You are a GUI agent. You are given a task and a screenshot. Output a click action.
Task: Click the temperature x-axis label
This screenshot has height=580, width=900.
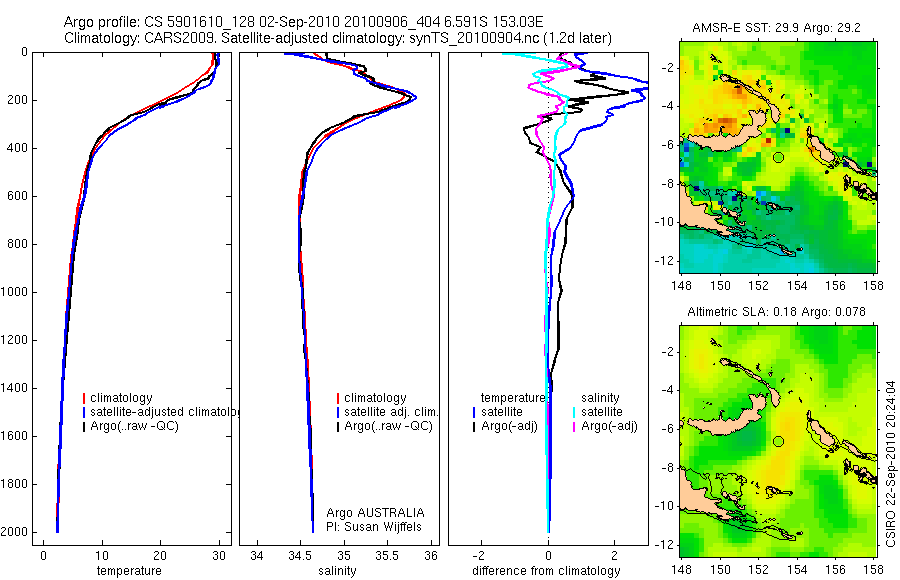point(129,571)
